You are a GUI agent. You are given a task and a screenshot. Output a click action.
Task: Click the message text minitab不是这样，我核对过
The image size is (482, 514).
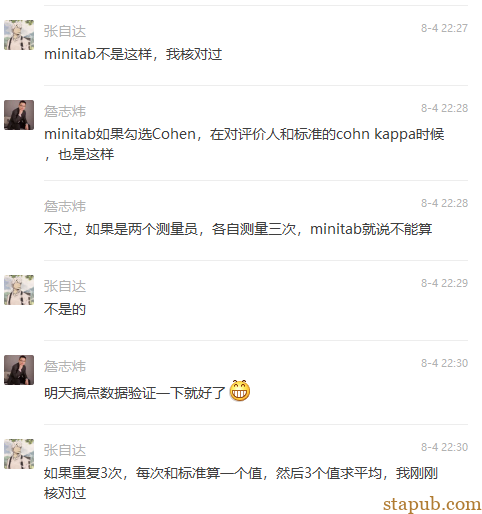pos(133,54)
